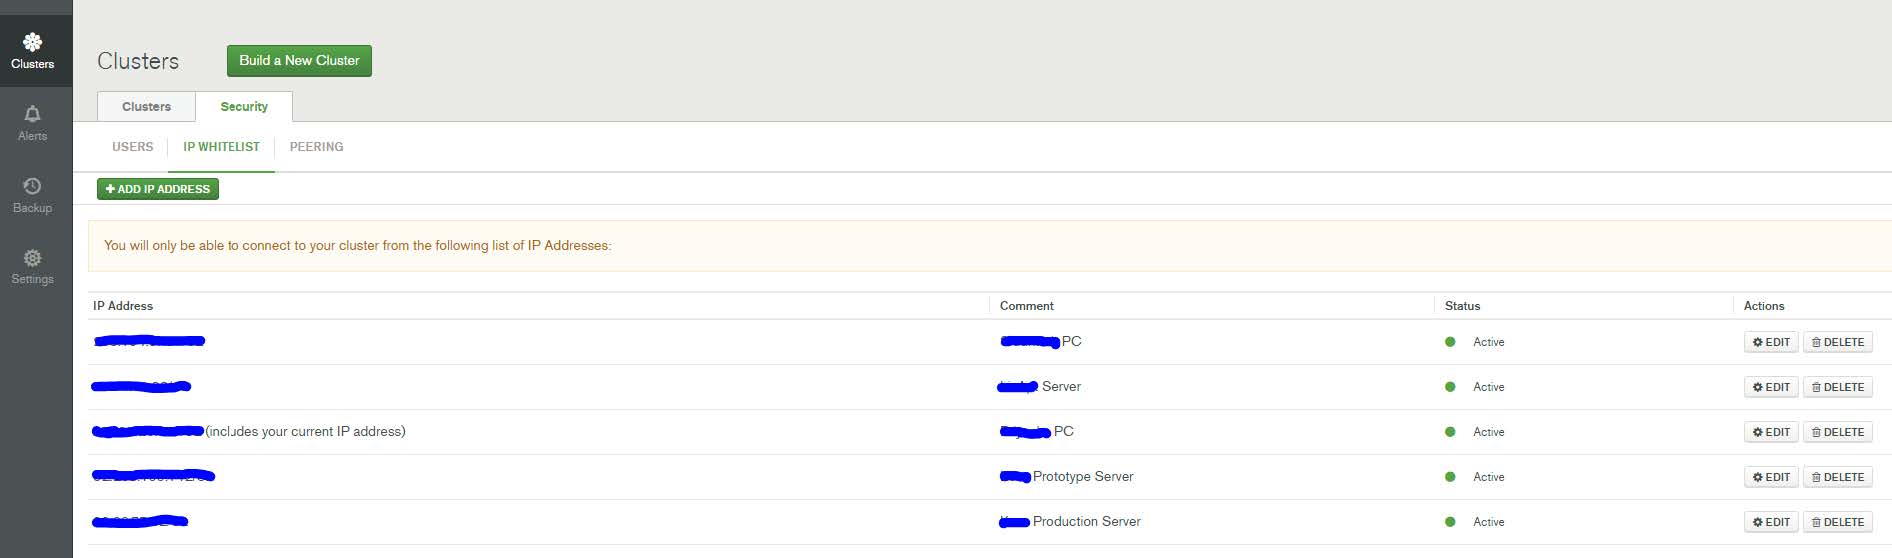Image resolution: width=1892 pixels, height=558 pixels.
Task: Delete the first PC whitelist entry
Action: [1837, 342]
